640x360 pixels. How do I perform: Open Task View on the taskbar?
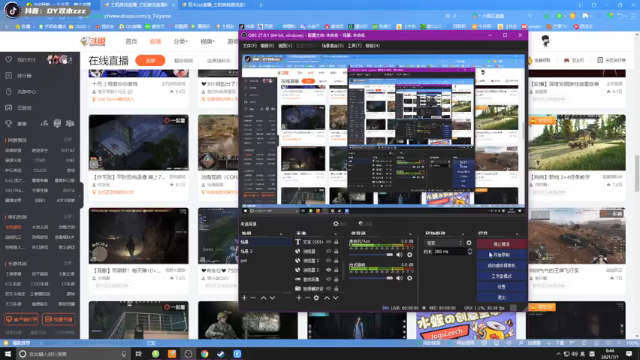138,354
